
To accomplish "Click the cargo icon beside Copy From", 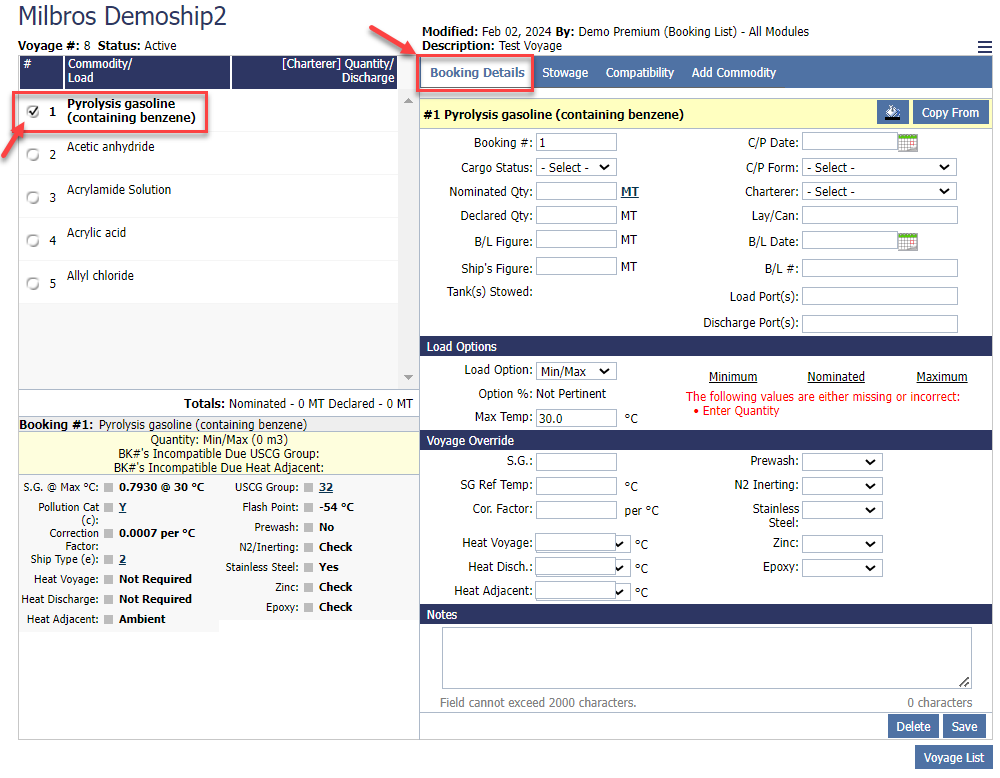I will coord(894,113).
